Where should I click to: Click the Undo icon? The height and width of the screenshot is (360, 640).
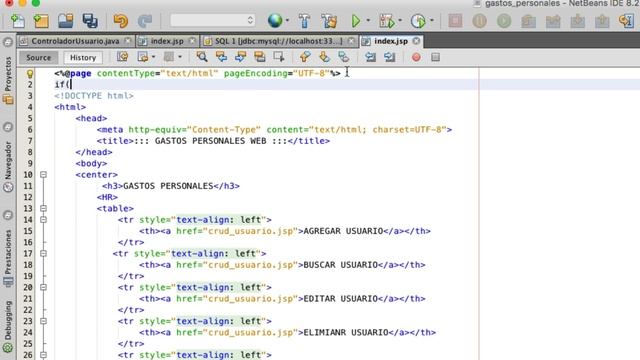(120, 20)
